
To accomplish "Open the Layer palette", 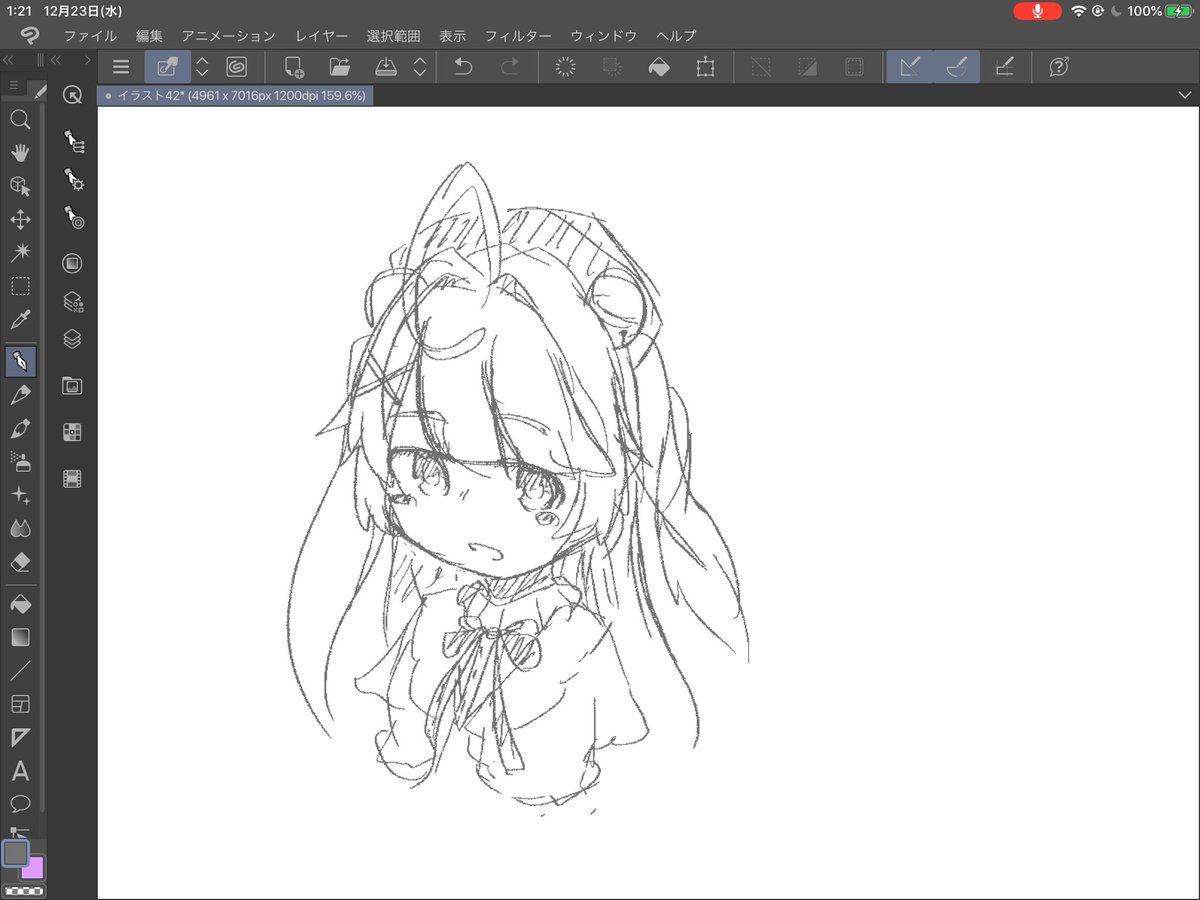I will pos(72,339).
